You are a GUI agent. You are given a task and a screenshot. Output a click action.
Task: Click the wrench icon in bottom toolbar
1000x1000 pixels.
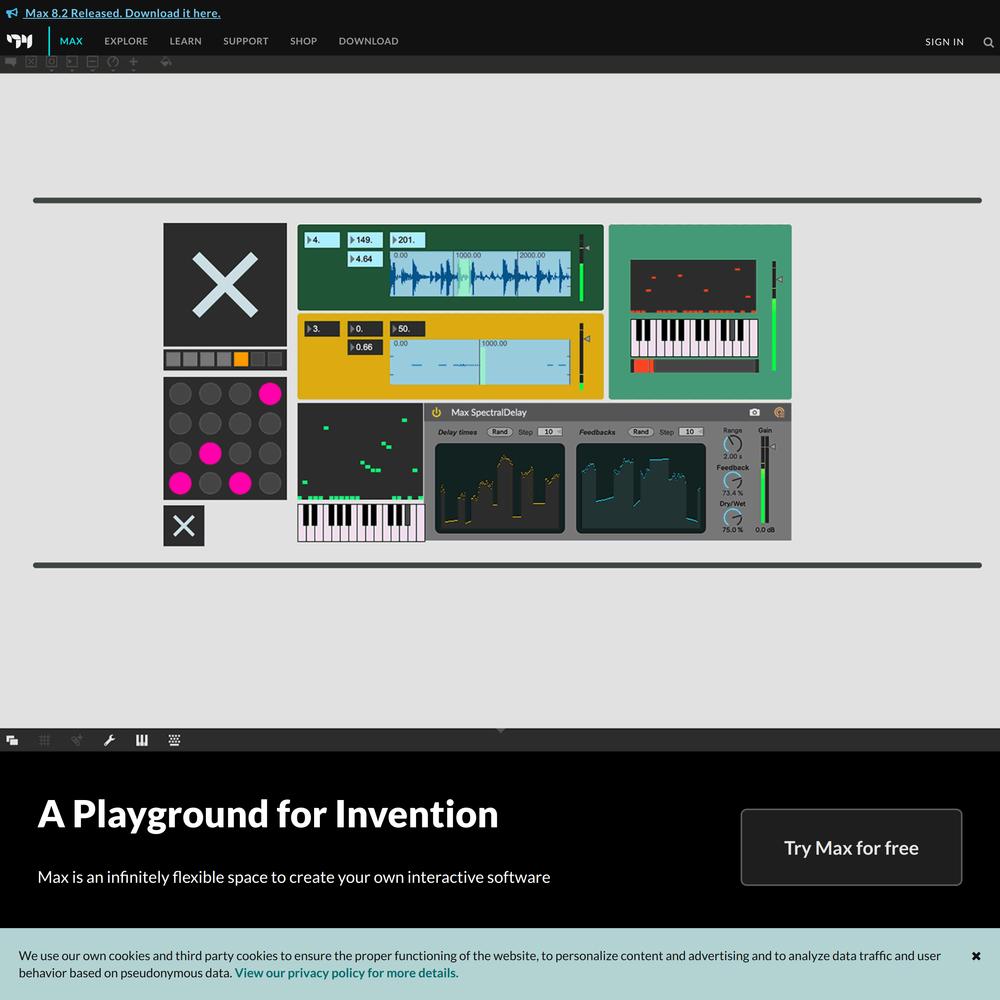(110, 740)
